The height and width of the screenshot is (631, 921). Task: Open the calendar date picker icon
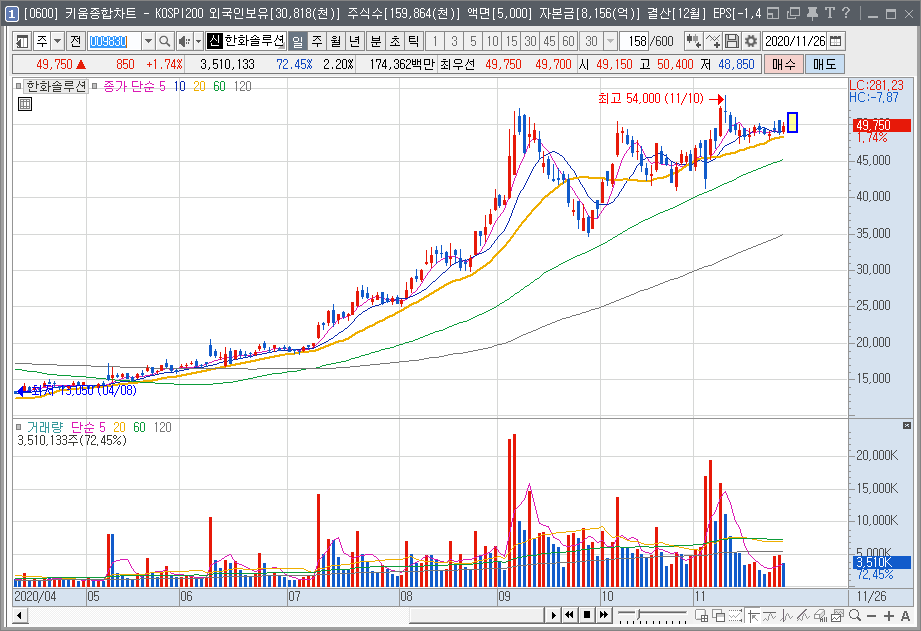click(836, 41)
